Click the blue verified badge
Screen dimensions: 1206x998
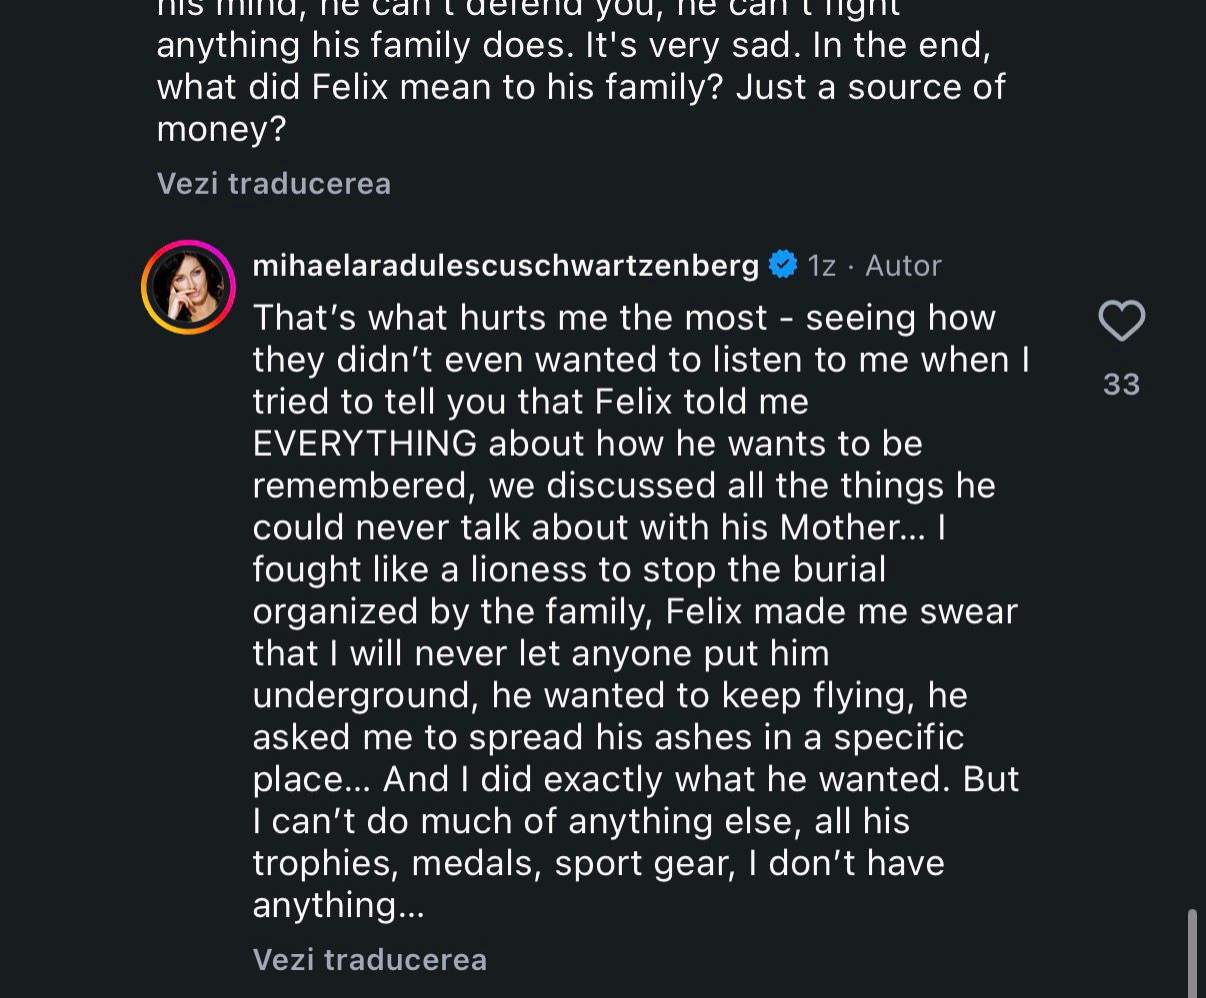(x=782, y=265)
